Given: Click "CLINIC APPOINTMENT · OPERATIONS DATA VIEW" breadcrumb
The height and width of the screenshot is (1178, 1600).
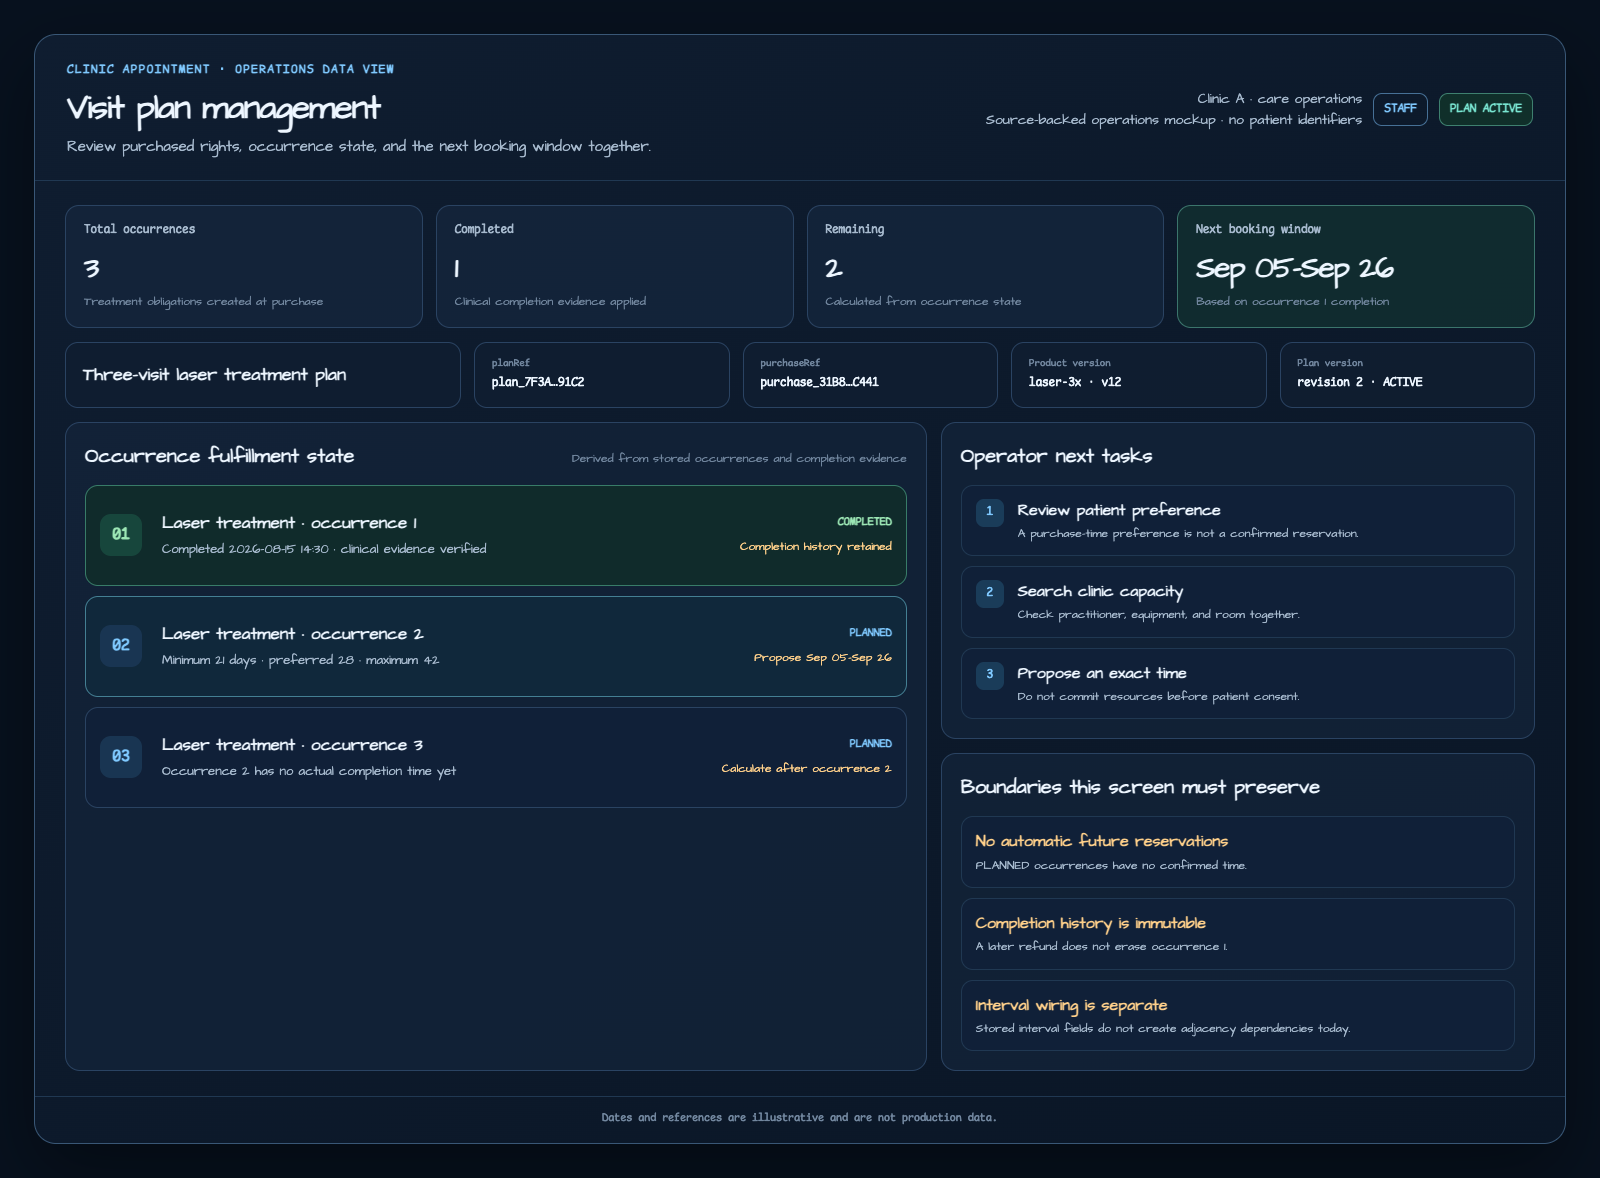Looking at the screenshot, I should click(230, 69).
